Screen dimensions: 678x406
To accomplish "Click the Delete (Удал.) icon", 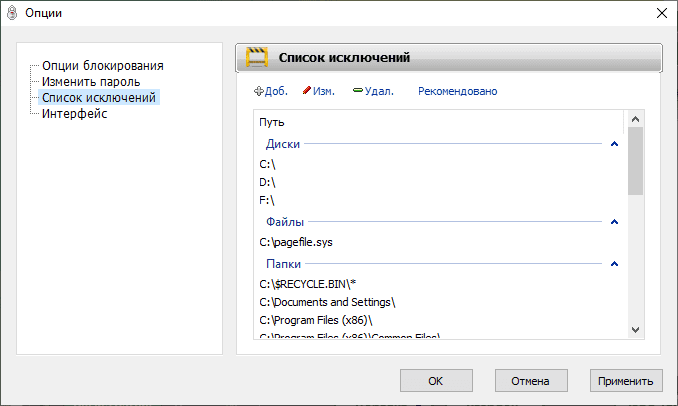I will click(x=358, y=91).
